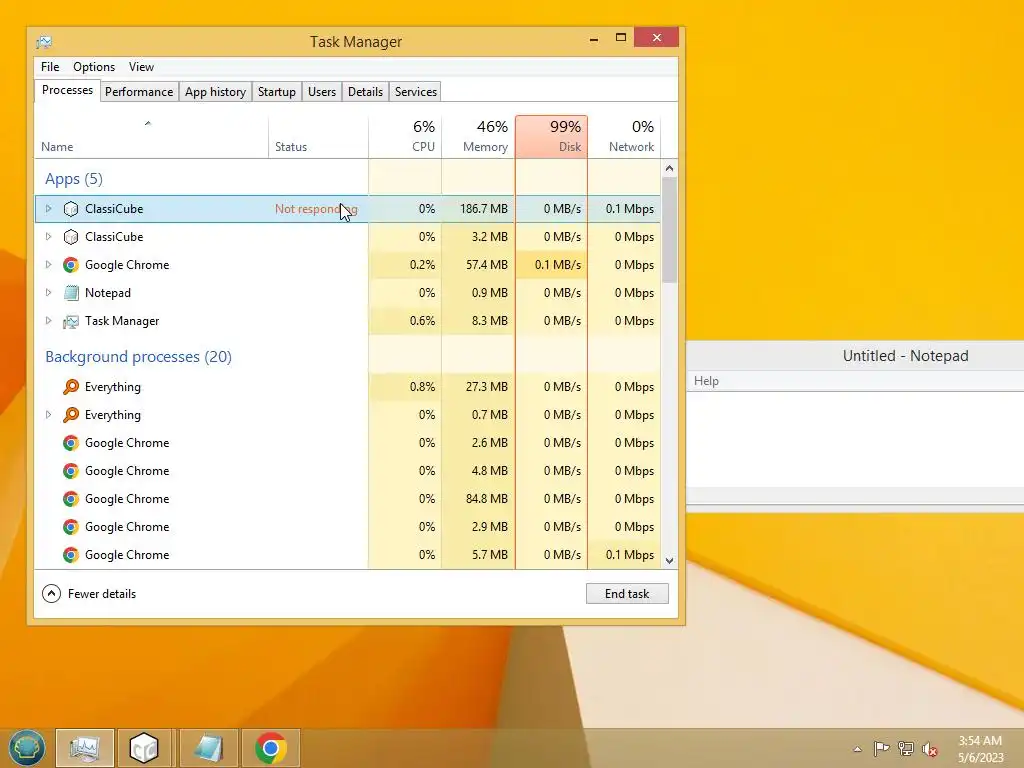The width and height of the screenshot is (1024, 768).
Task: Open Help menu in Notepad window
Action: point(706,381)
